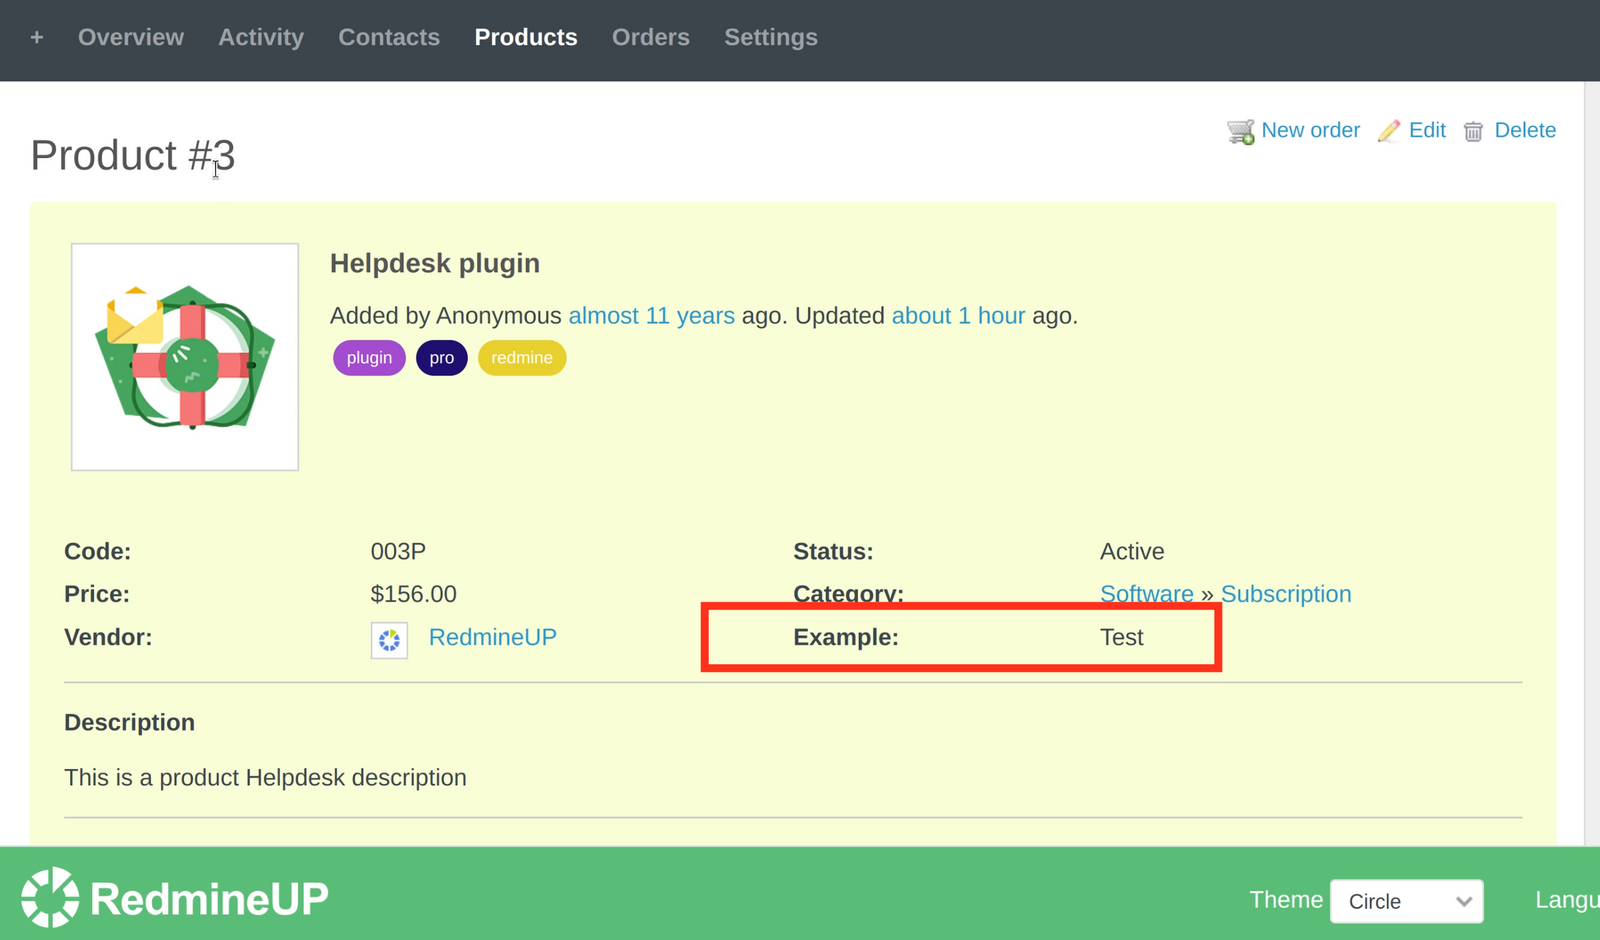Image resolution: width=1600 pixels, height=940 pixels.
Task: Open the Theme selector showing Circle
Action: [1405, 901]
